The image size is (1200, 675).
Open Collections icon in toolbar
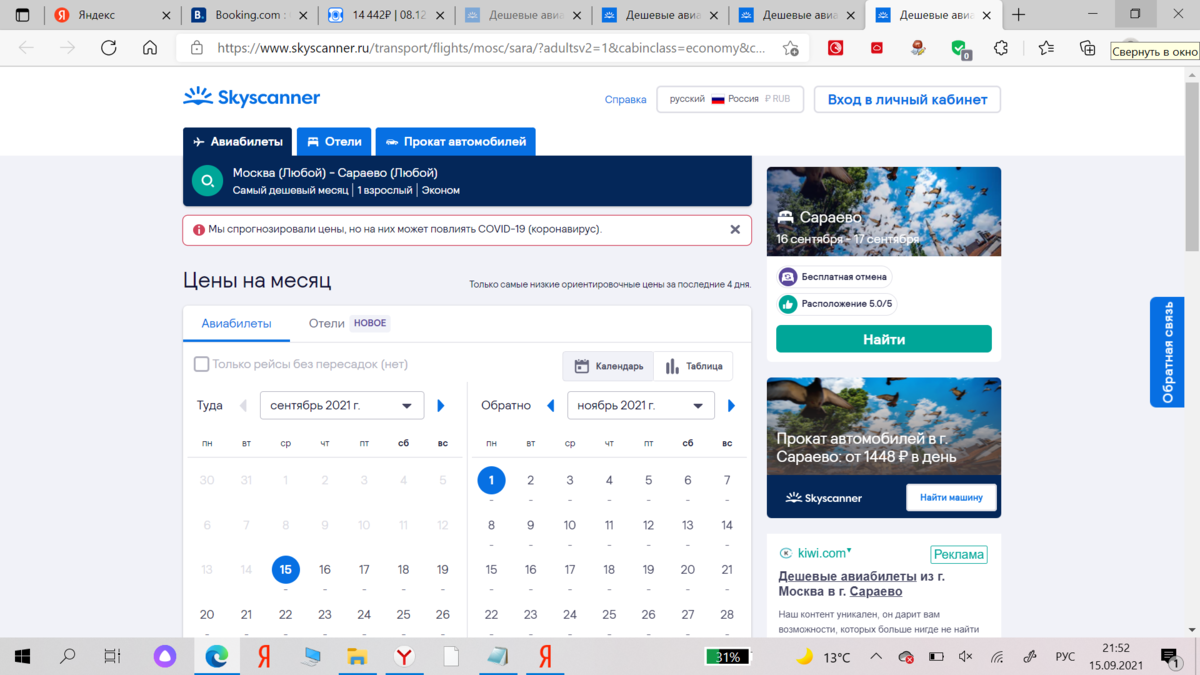click(1088, 48)
